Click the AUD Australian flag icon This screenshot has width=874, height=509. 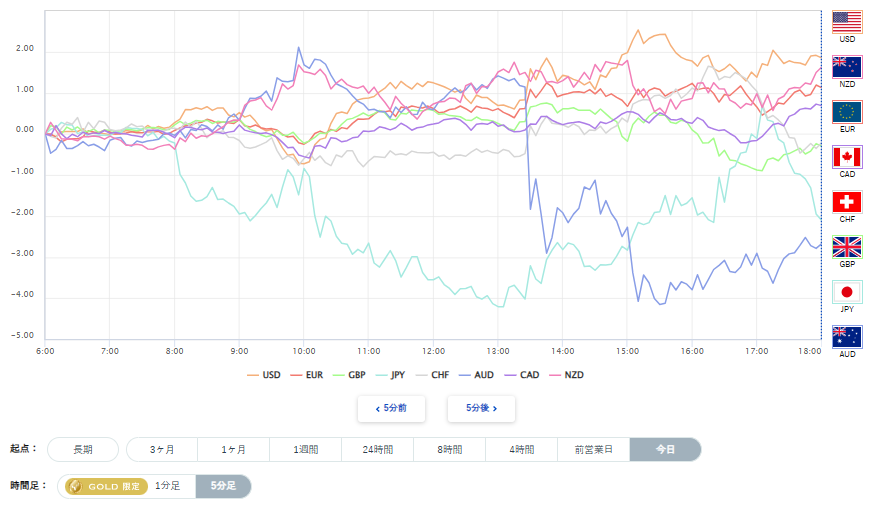point(847,337)
